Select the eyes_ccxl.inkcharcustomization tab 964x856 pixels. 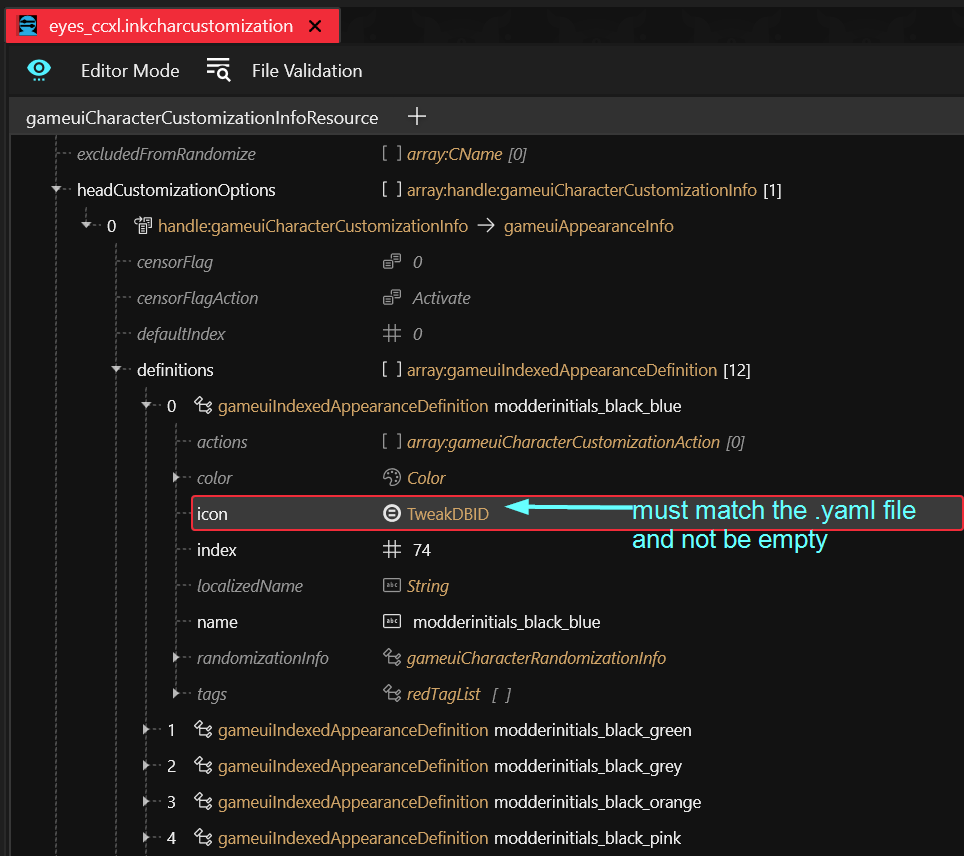tap(170, 26)
